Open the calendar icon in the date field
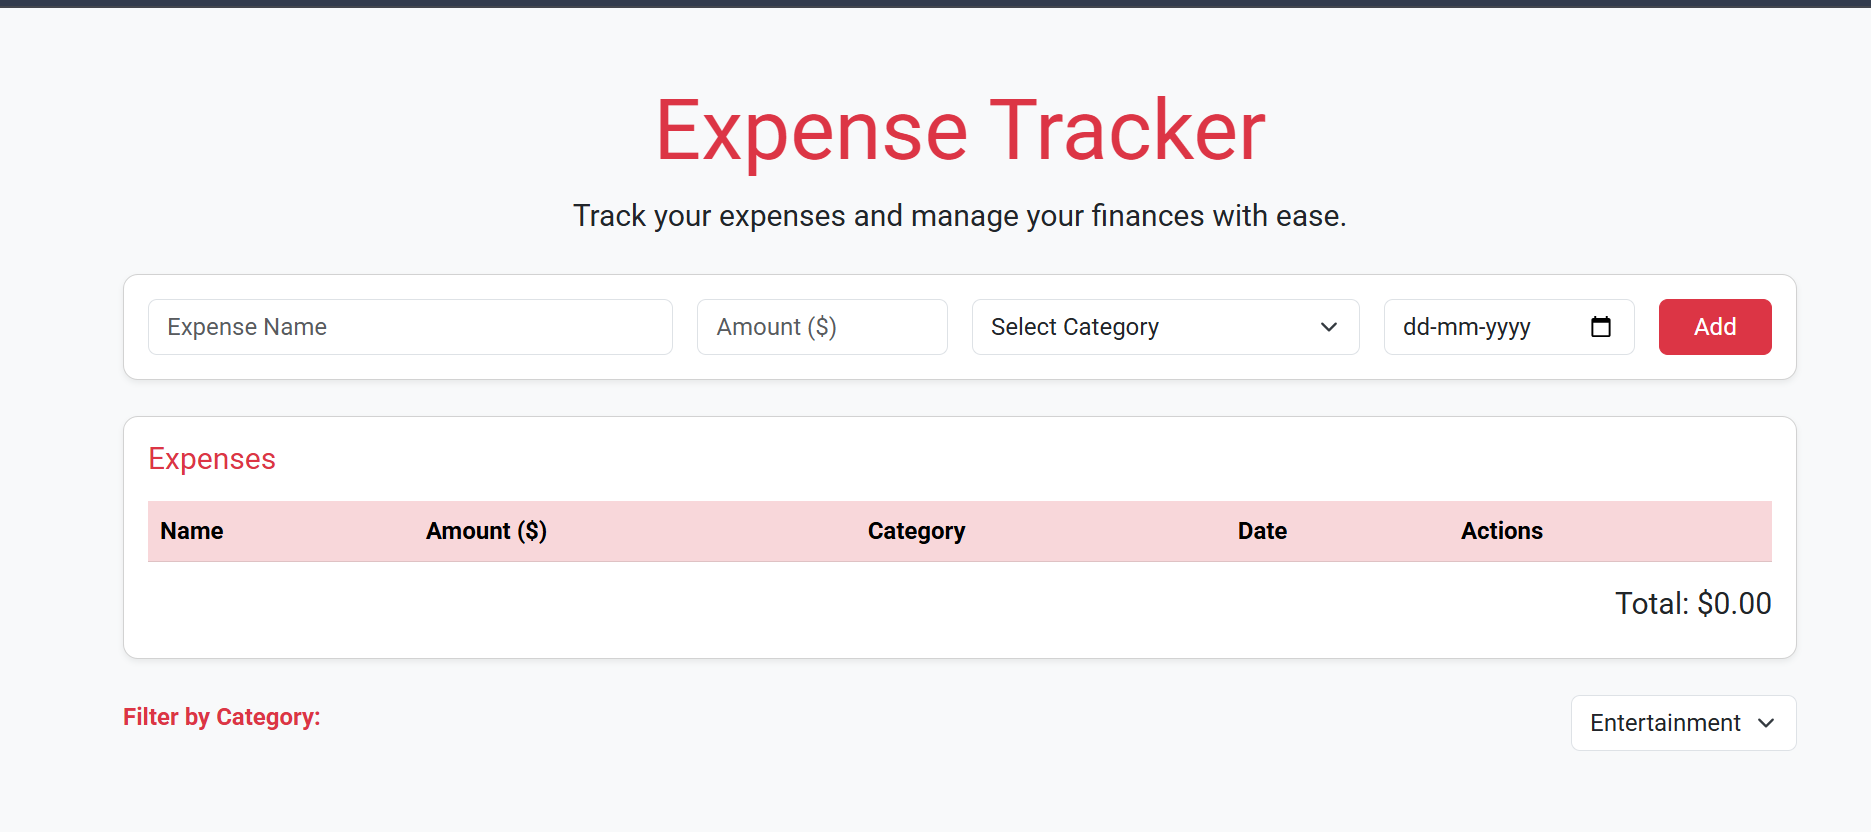This screenshot has width=1871, height=832. pos(1603,327)
